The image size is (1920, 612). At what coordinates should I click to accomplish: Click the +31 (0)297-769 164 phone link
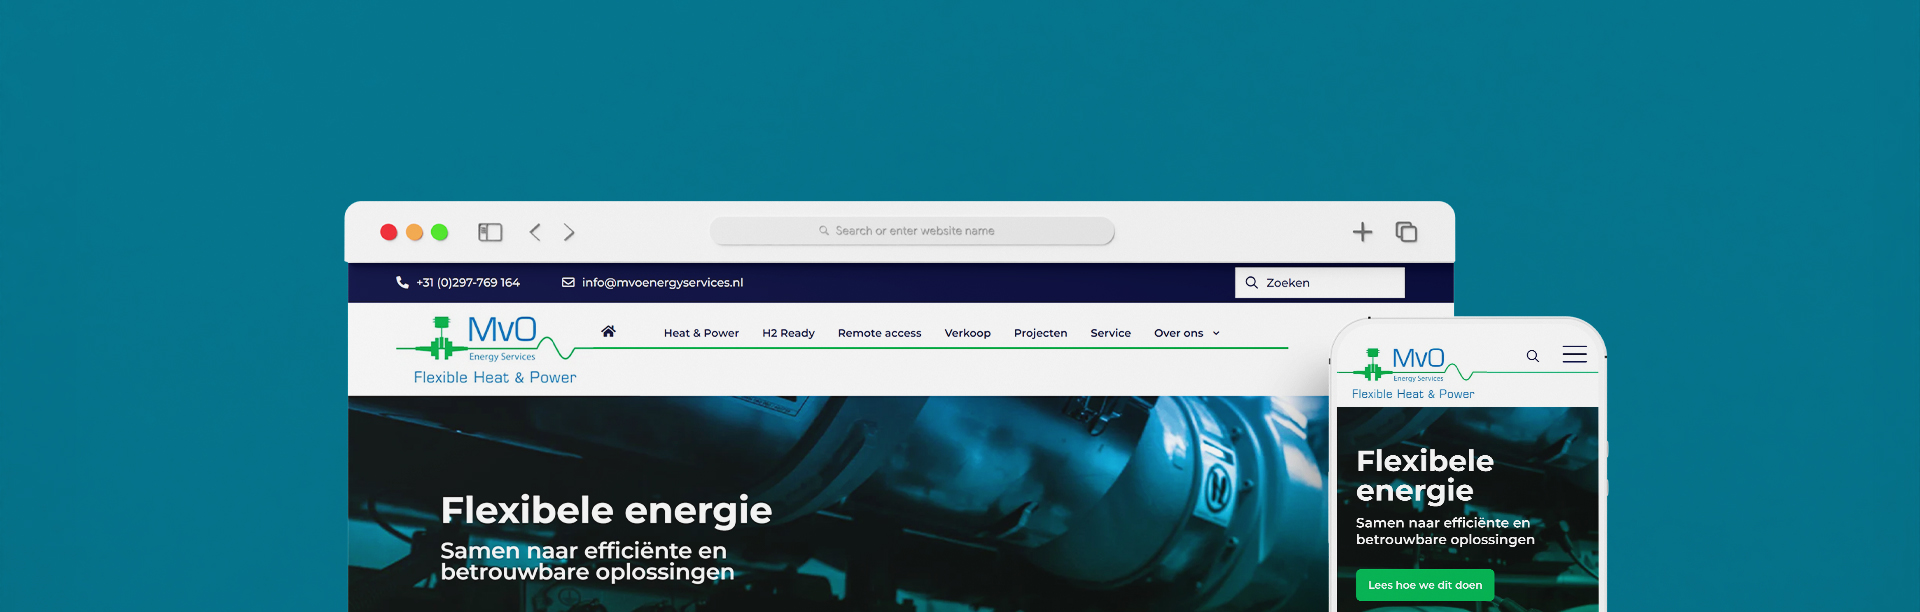467,283
